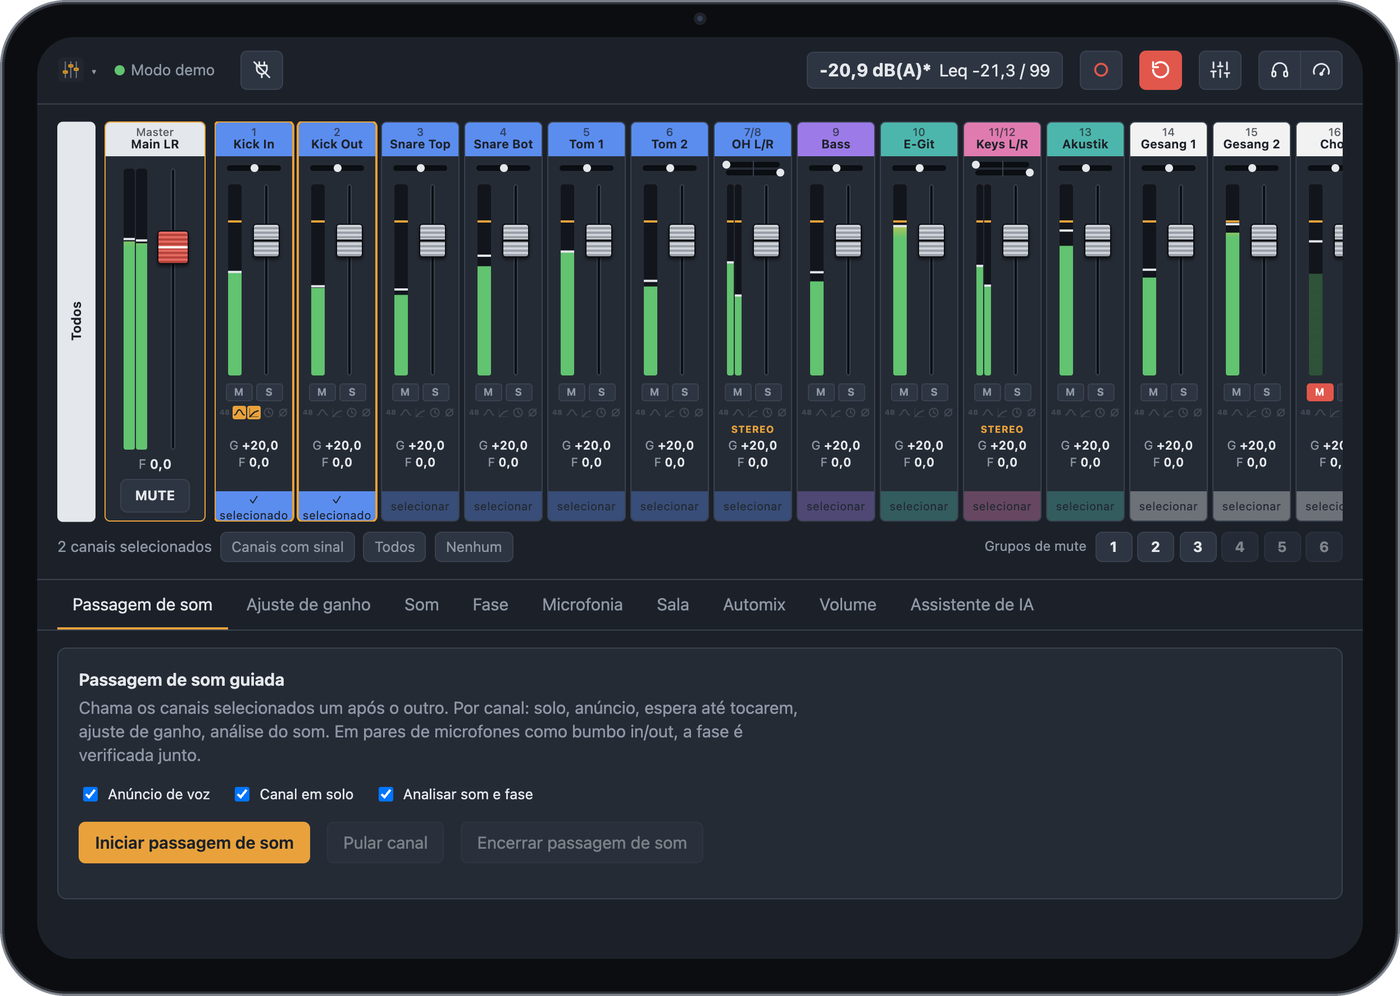Click 48V phantom label on Tom 2
Viewport: 1400px width, 996px height.
641,413
